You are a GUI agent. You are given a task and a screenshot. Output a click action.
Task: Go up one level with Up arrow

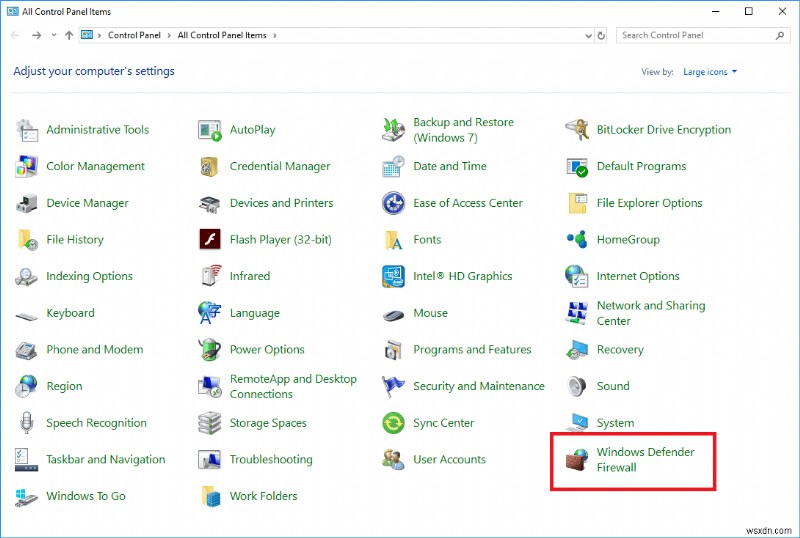(69, 35)
